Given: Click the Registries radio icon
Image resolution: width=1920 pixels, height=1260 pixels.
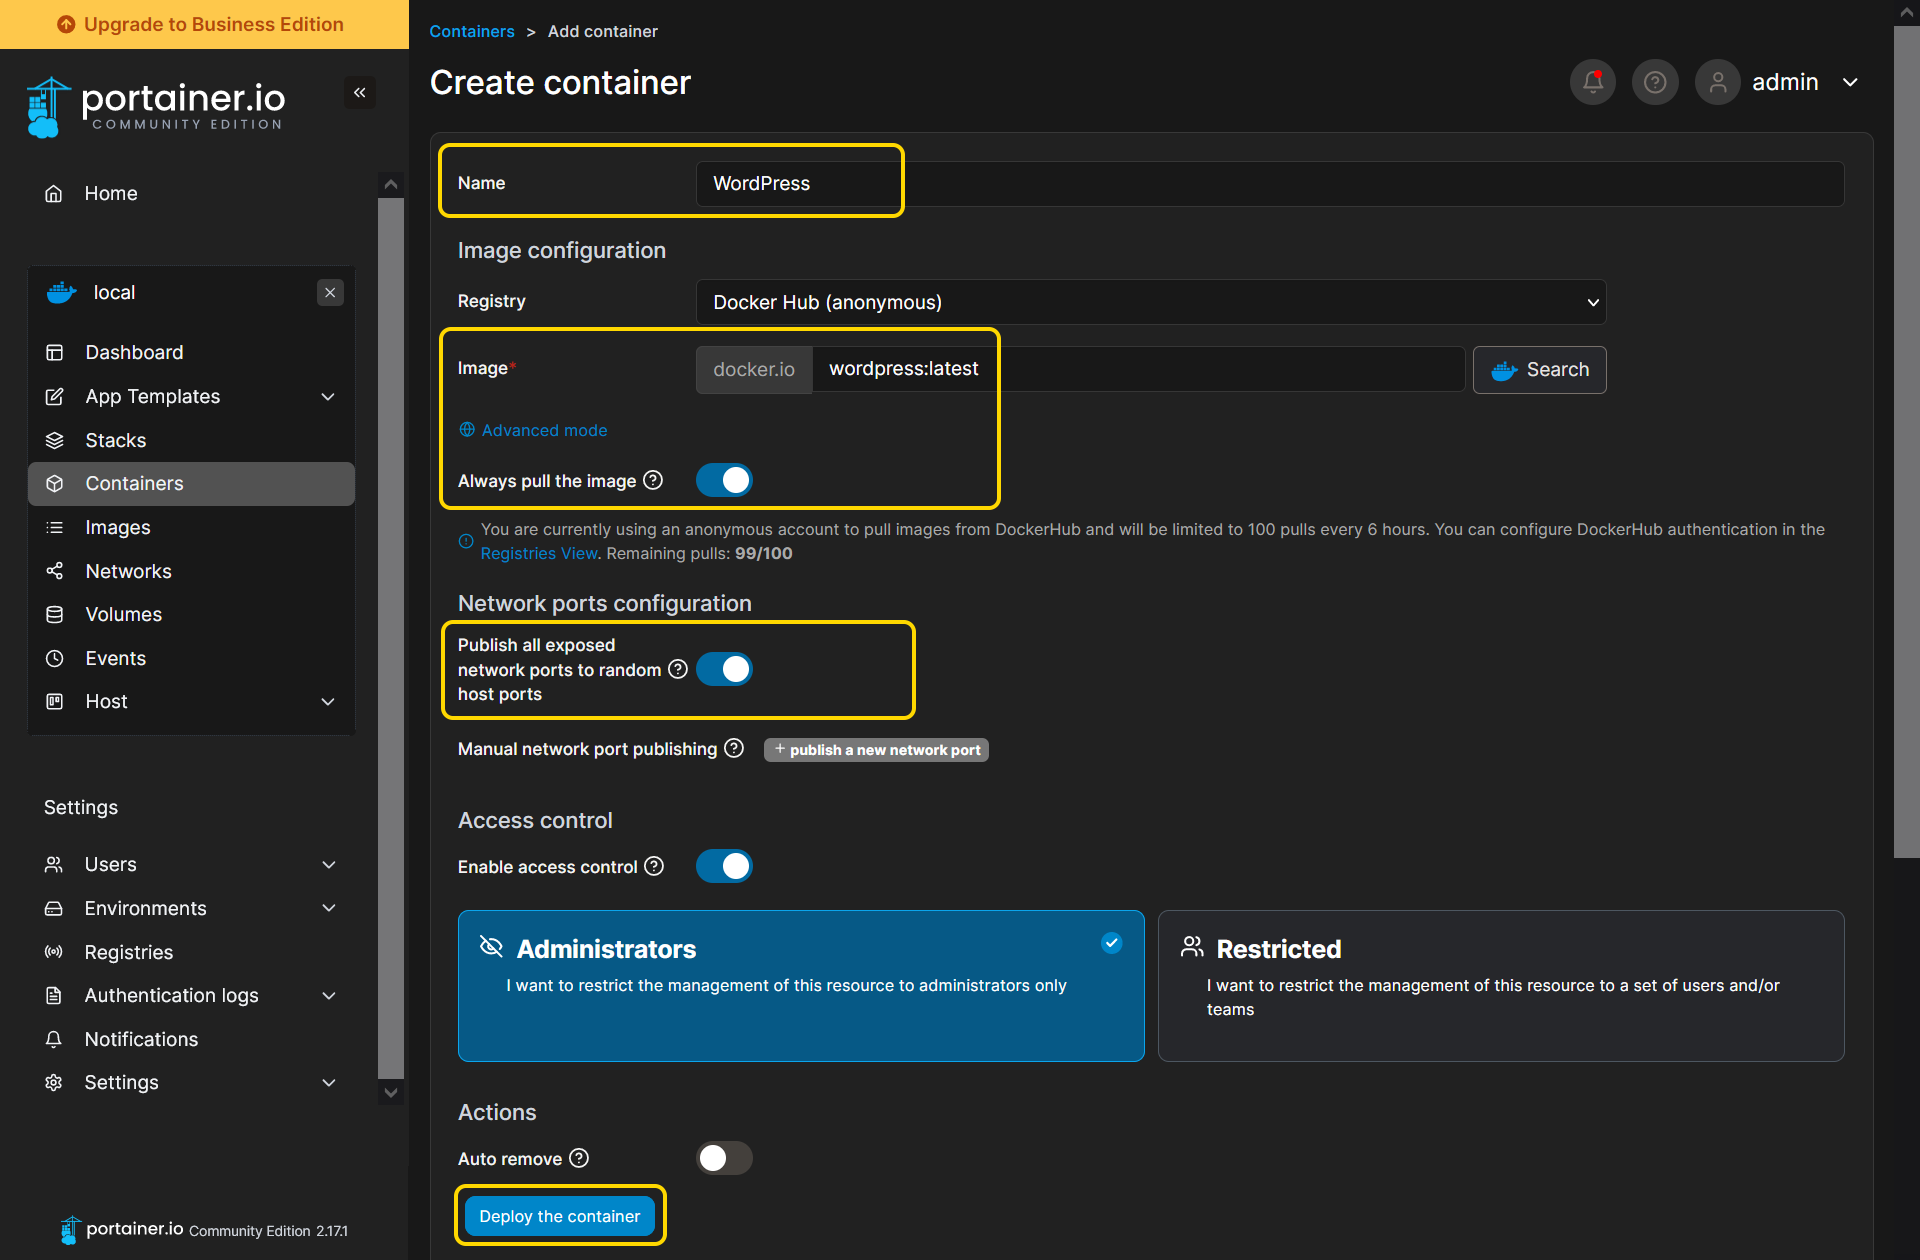Looking at the screenshot, I should point(54,952).
